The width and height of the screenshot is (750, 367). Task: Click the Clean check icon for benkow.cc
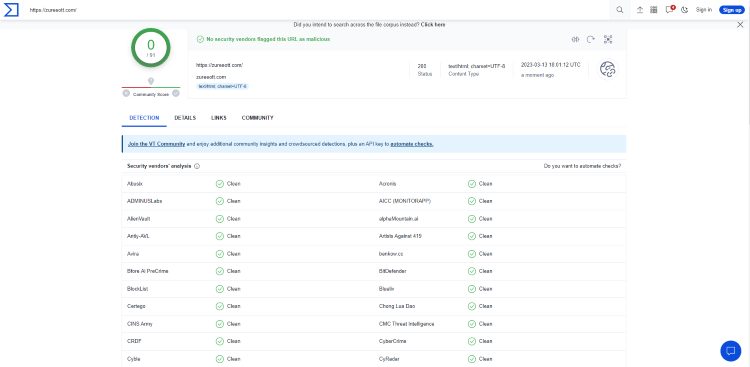click(x=472, y=254)
